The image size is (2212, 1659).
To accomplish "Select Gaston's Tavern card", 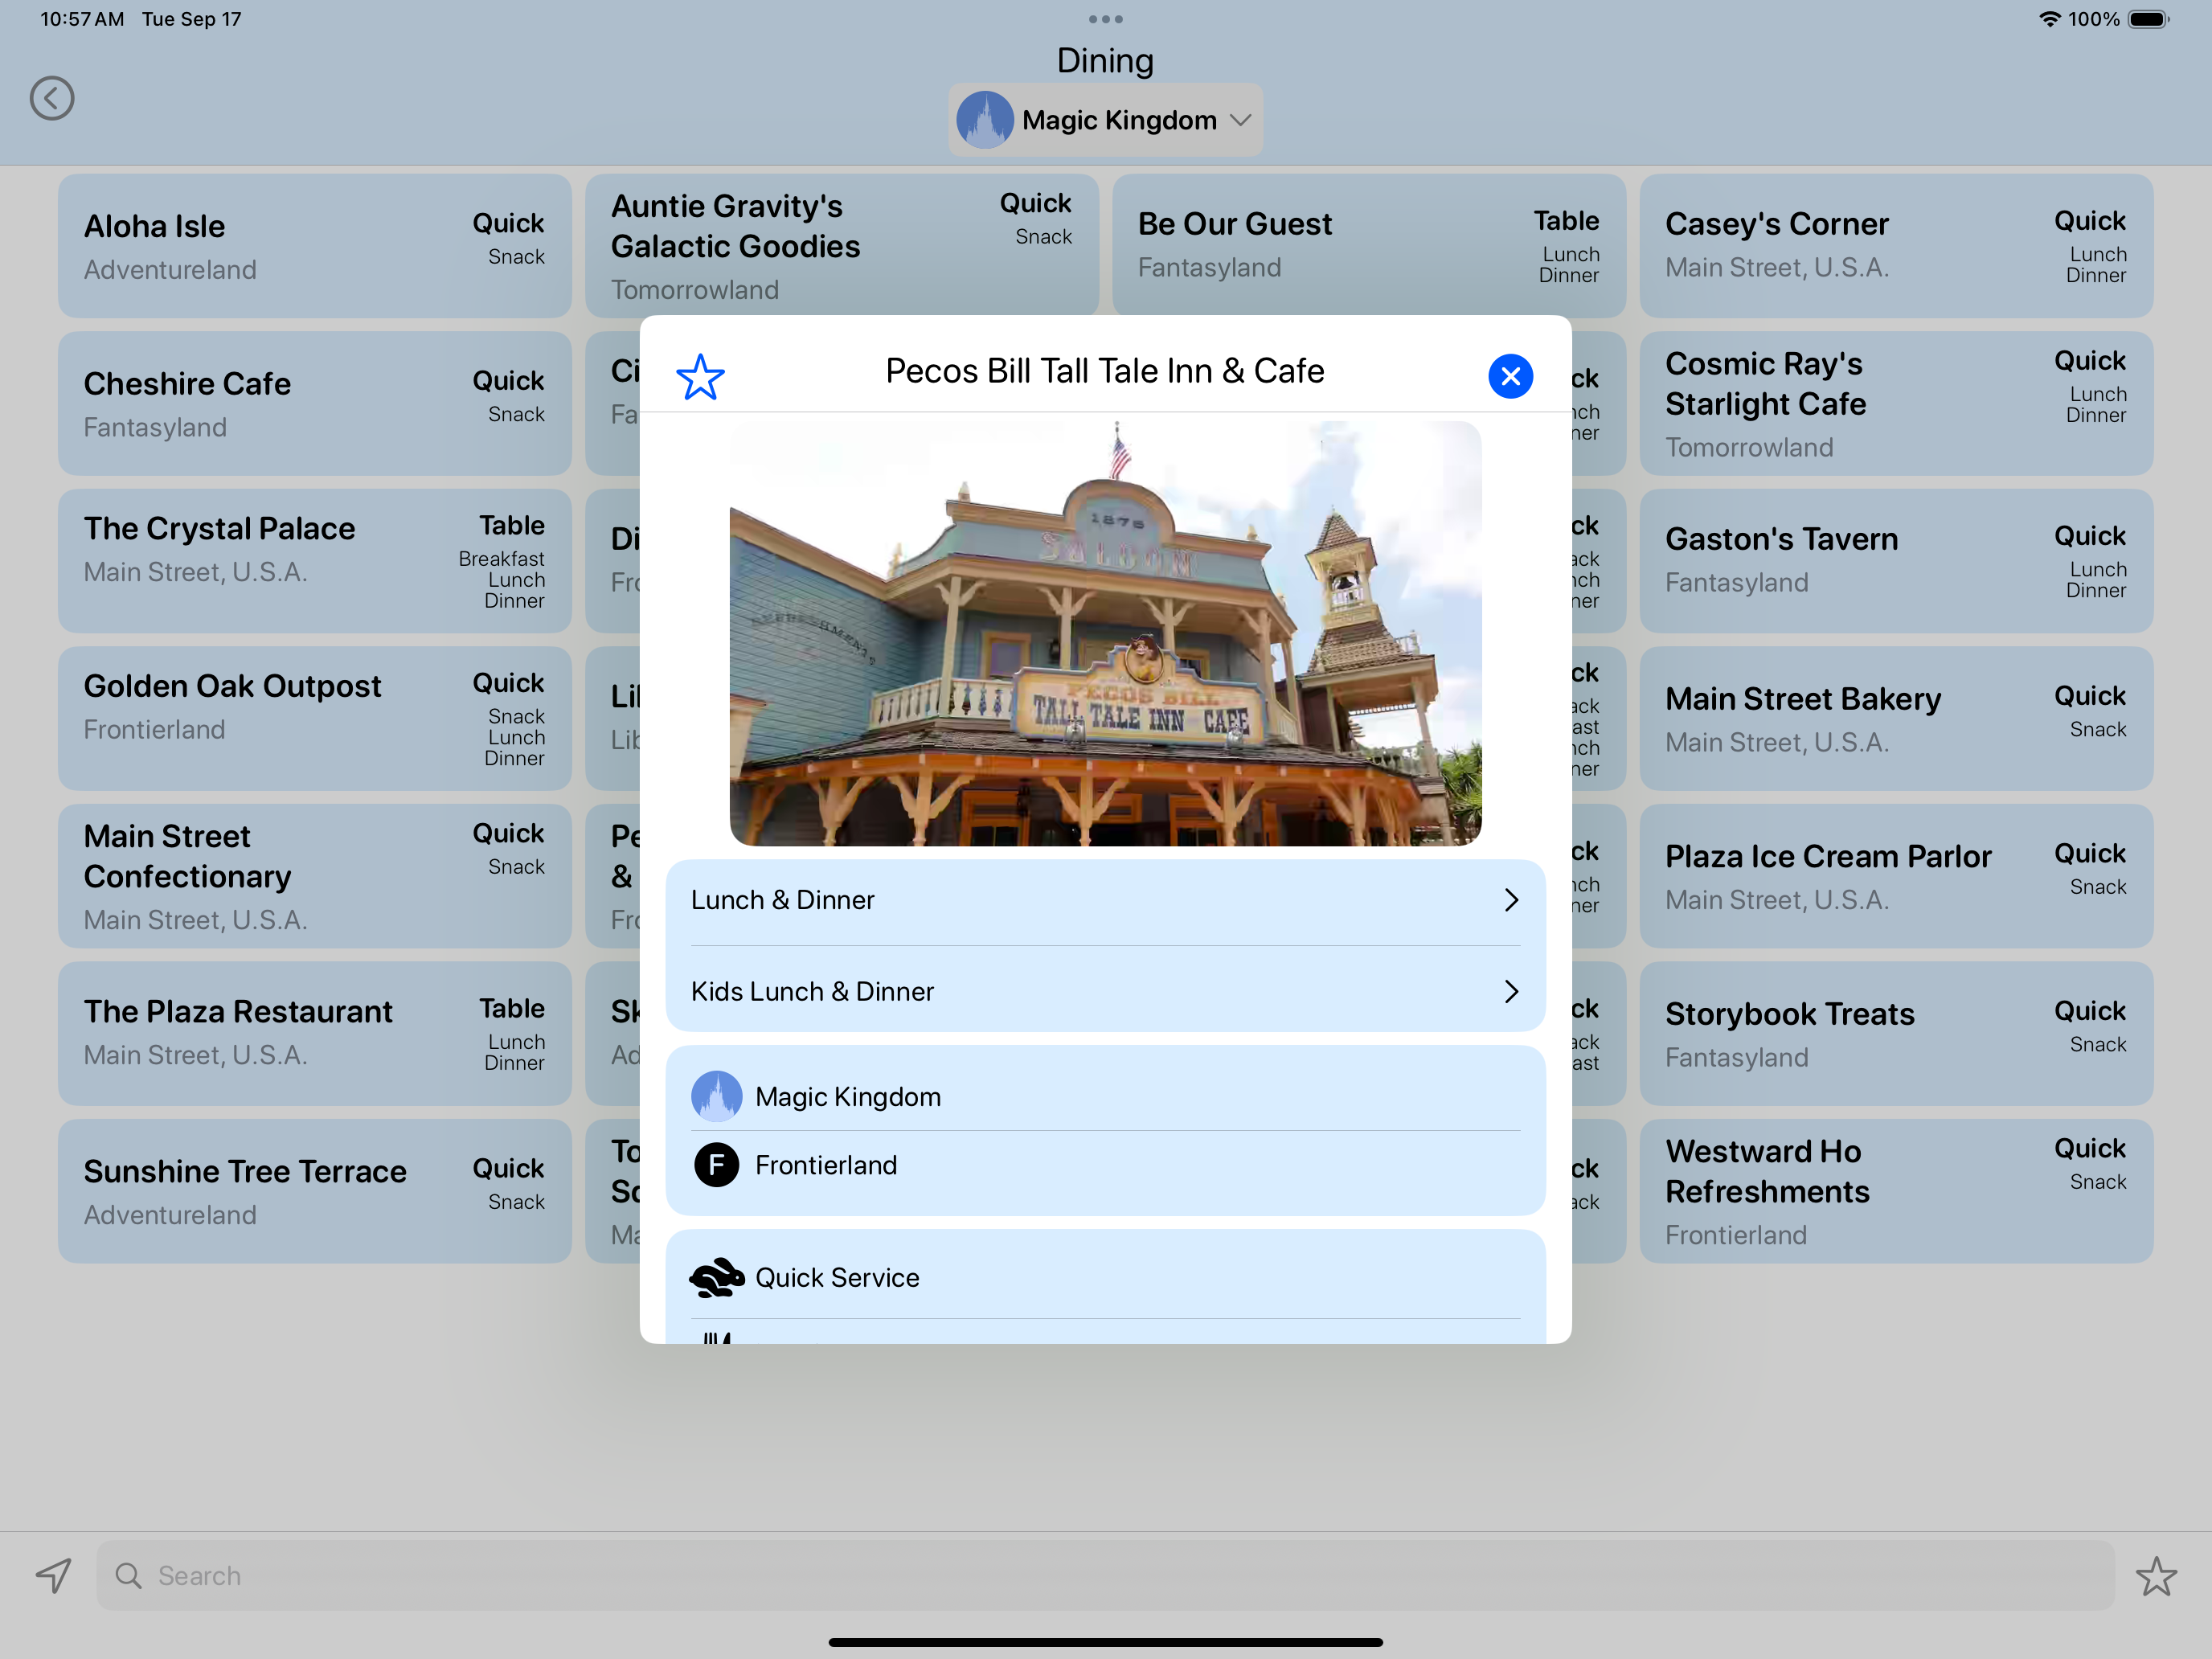I will (1896, 561).
